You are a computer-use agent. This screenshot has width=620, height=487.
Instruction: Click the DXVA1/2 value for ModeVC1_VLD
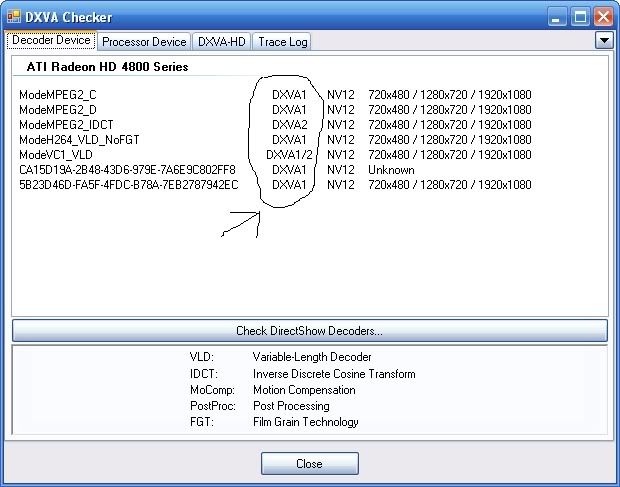pyautogui.click(x=289, y=155)
